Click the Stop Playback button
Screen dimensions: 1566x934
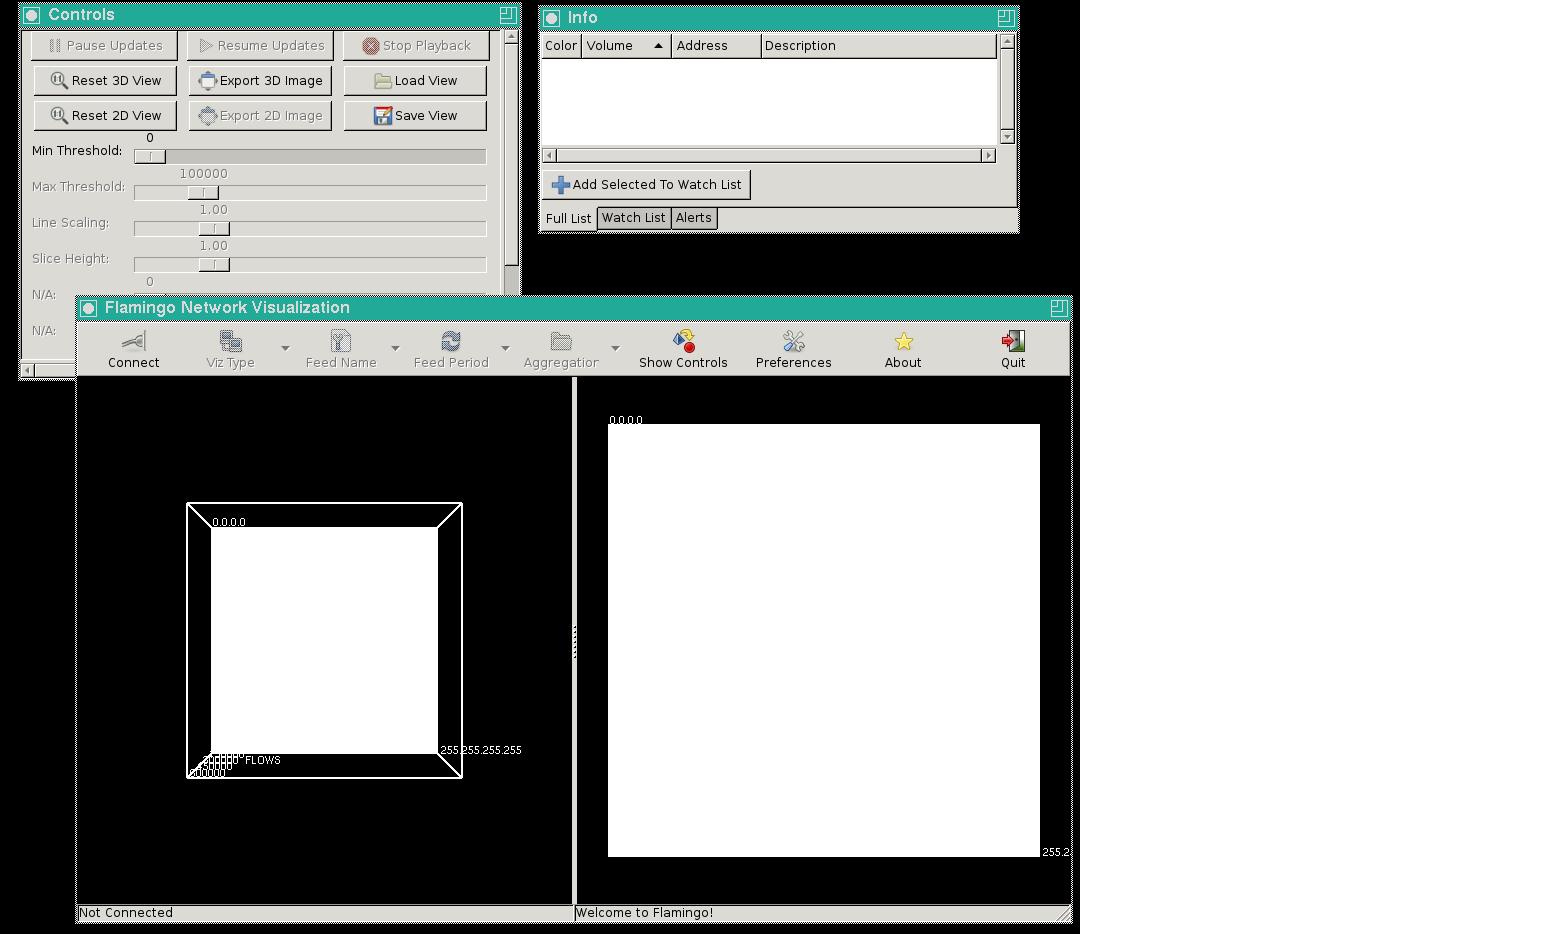point(416,46)
